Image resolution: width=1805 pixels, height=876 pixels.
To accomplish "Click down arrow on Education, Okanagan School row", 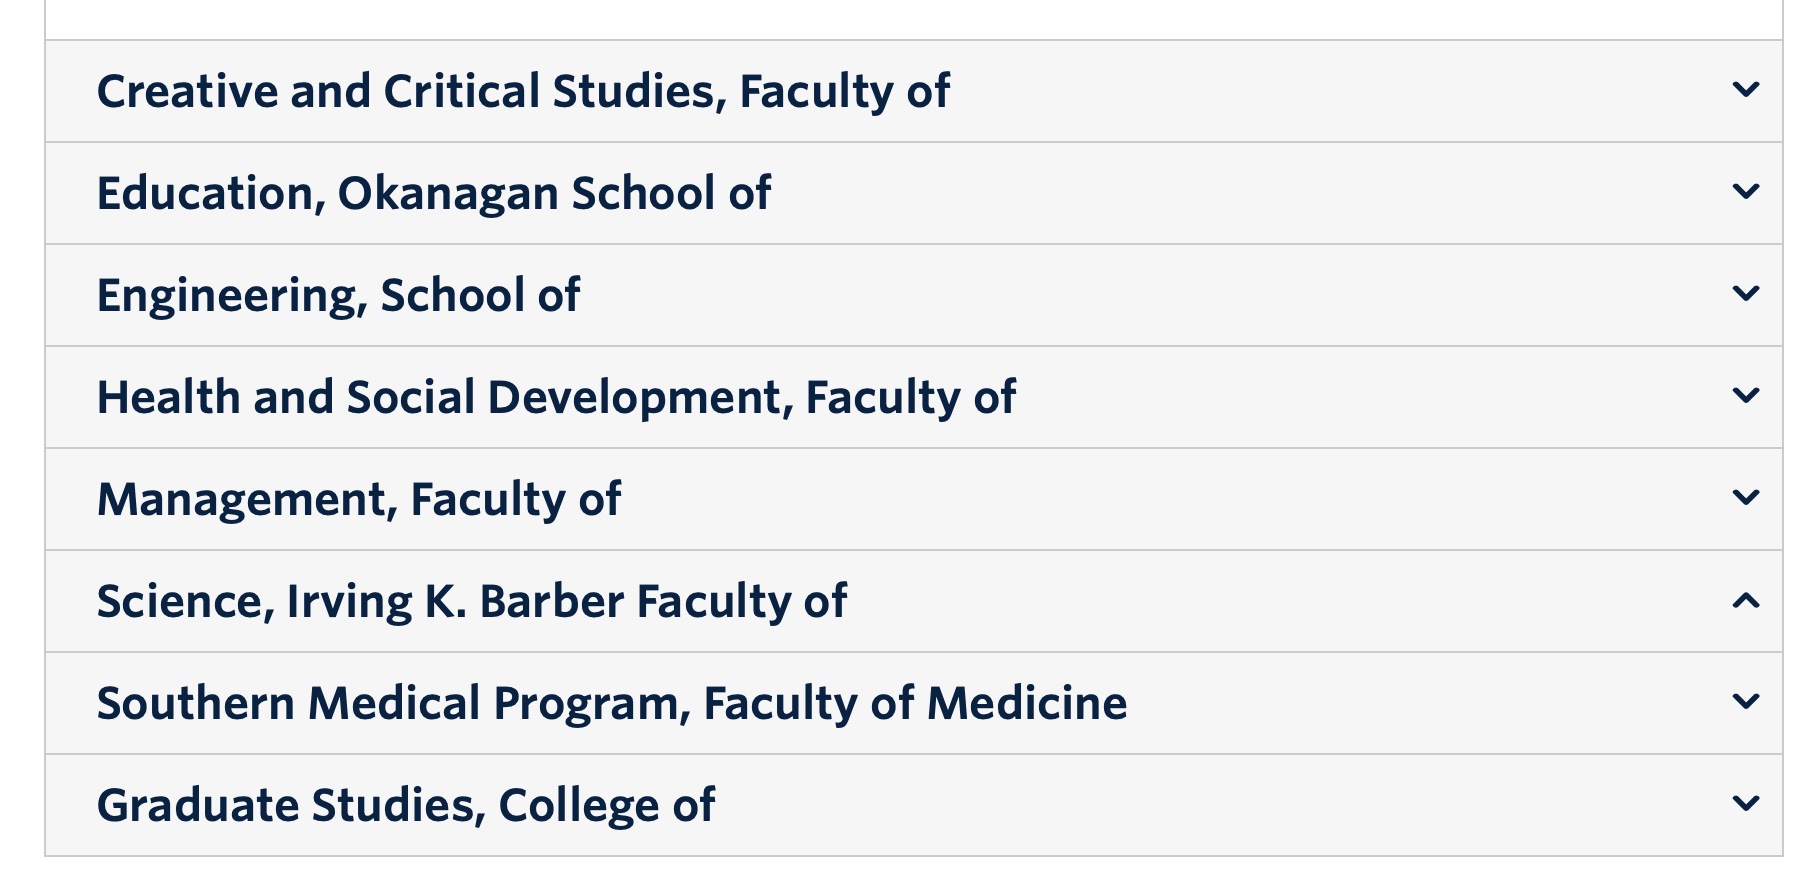I will [x=1745, y=192].
